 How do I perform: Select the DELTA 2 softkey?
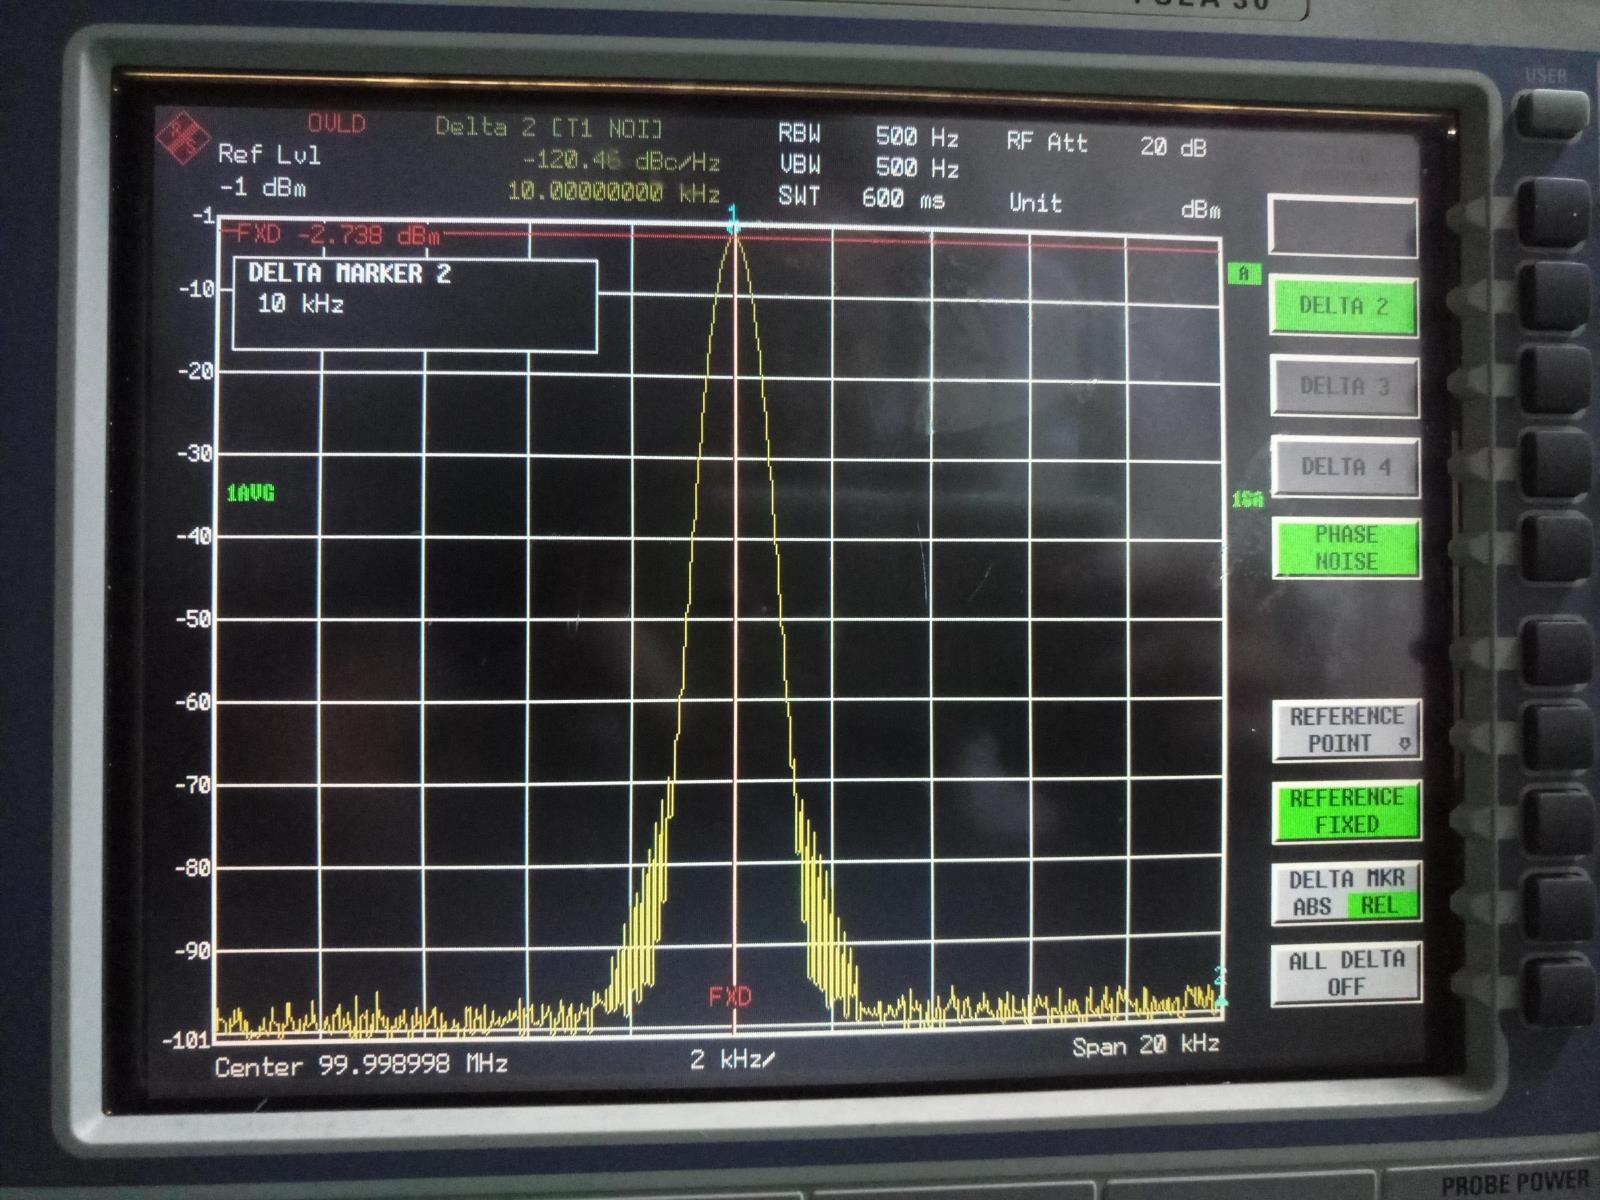[1343, 306]
